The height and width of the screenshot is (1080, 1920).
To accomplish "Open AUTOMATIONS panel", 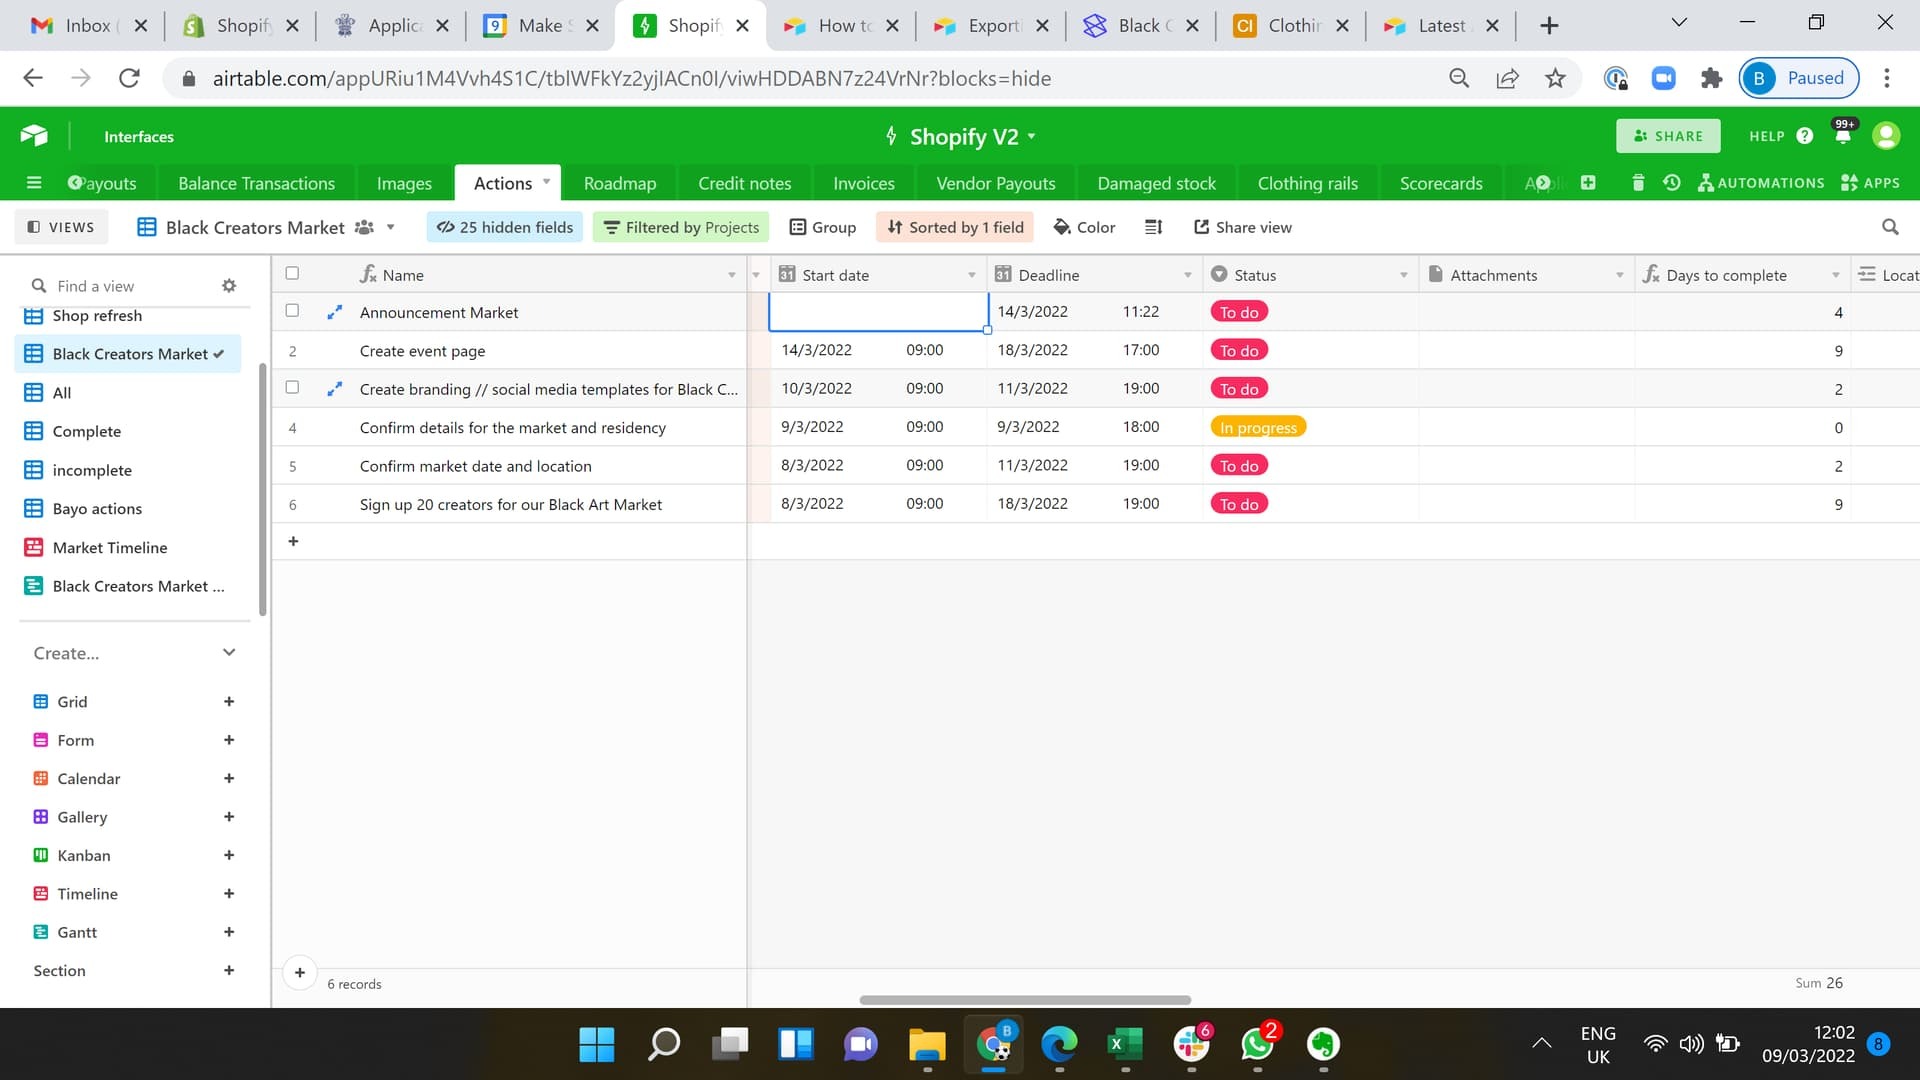I will (1761, 183).
